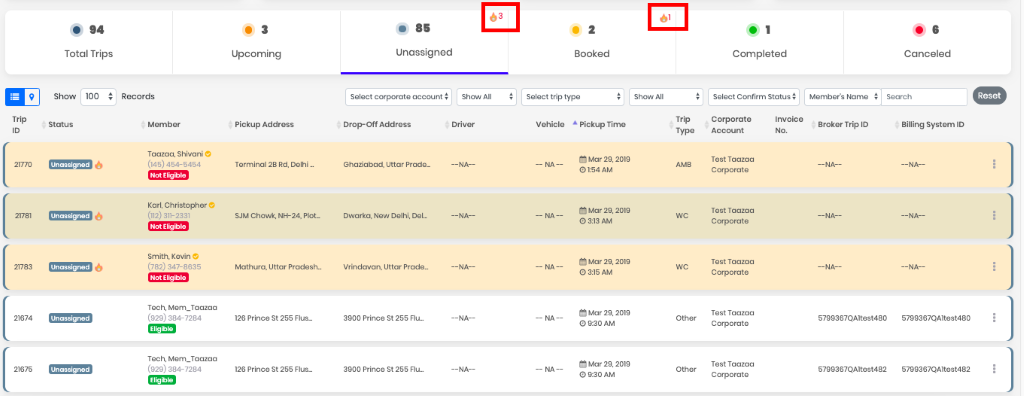Sort table by Driver column
The width and height of the screenshot is (1024, 396).
(x=463, y=124)
